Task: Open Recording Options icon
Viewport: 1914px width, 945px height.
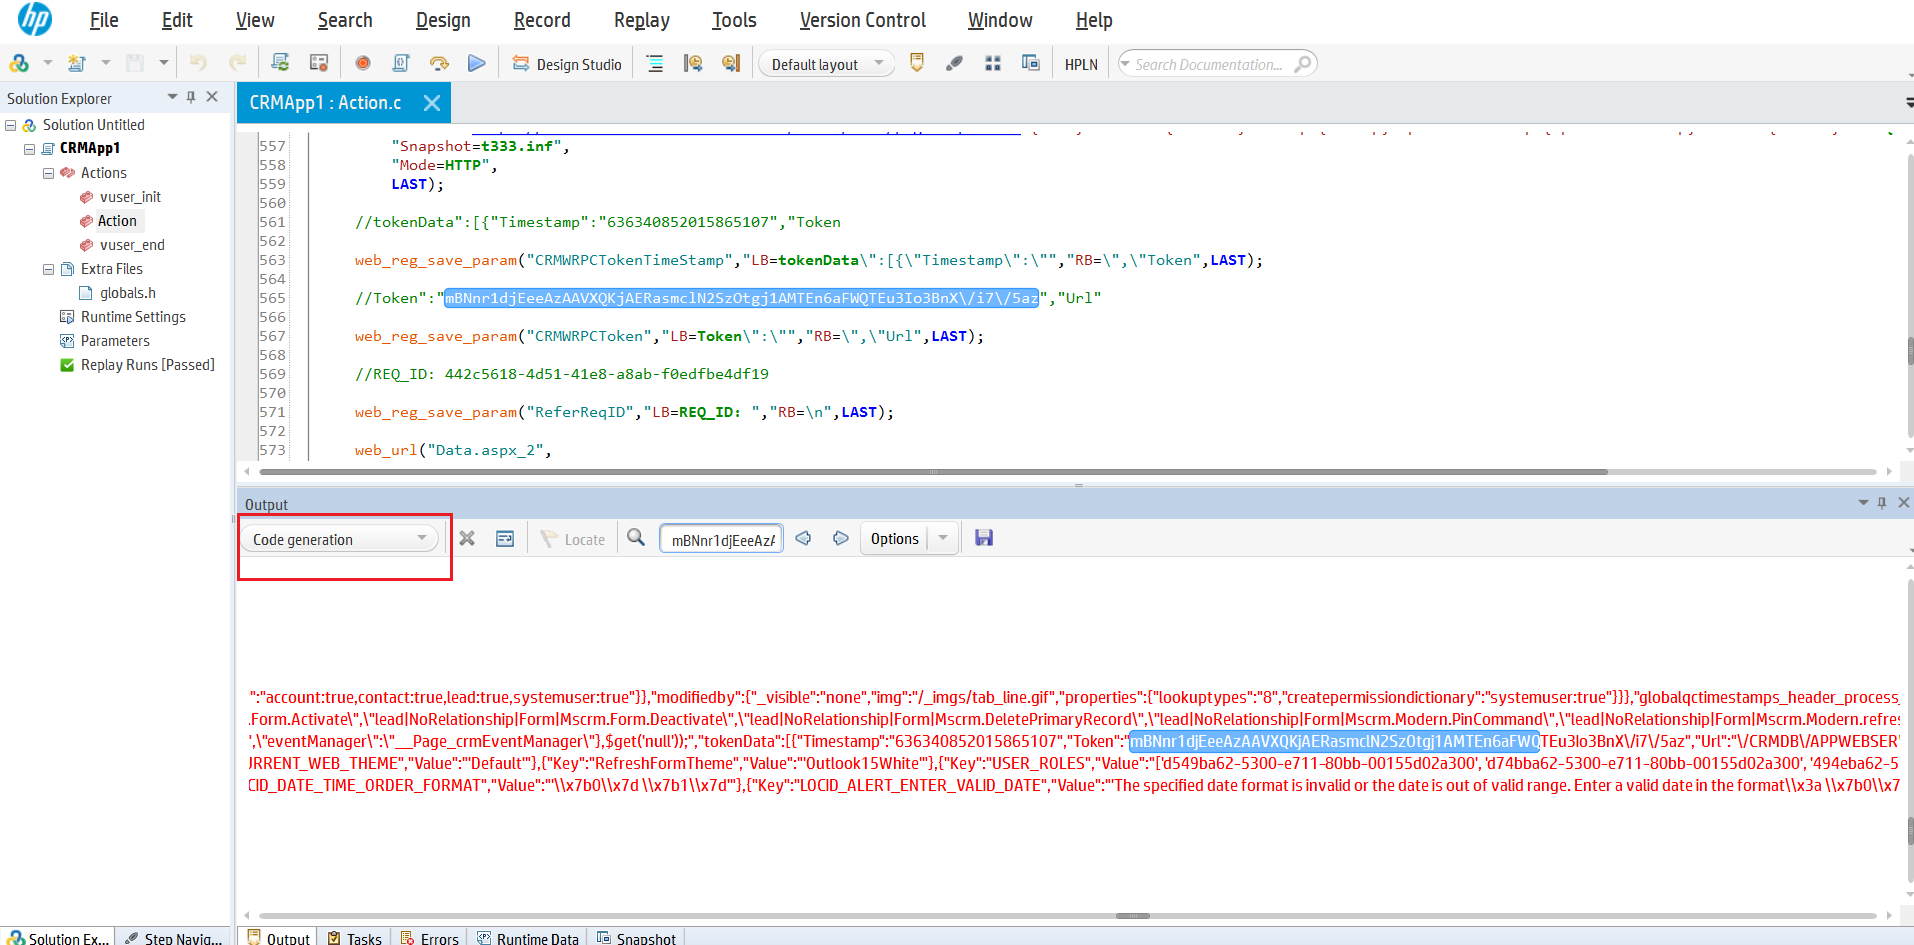Action: point(319,63)
